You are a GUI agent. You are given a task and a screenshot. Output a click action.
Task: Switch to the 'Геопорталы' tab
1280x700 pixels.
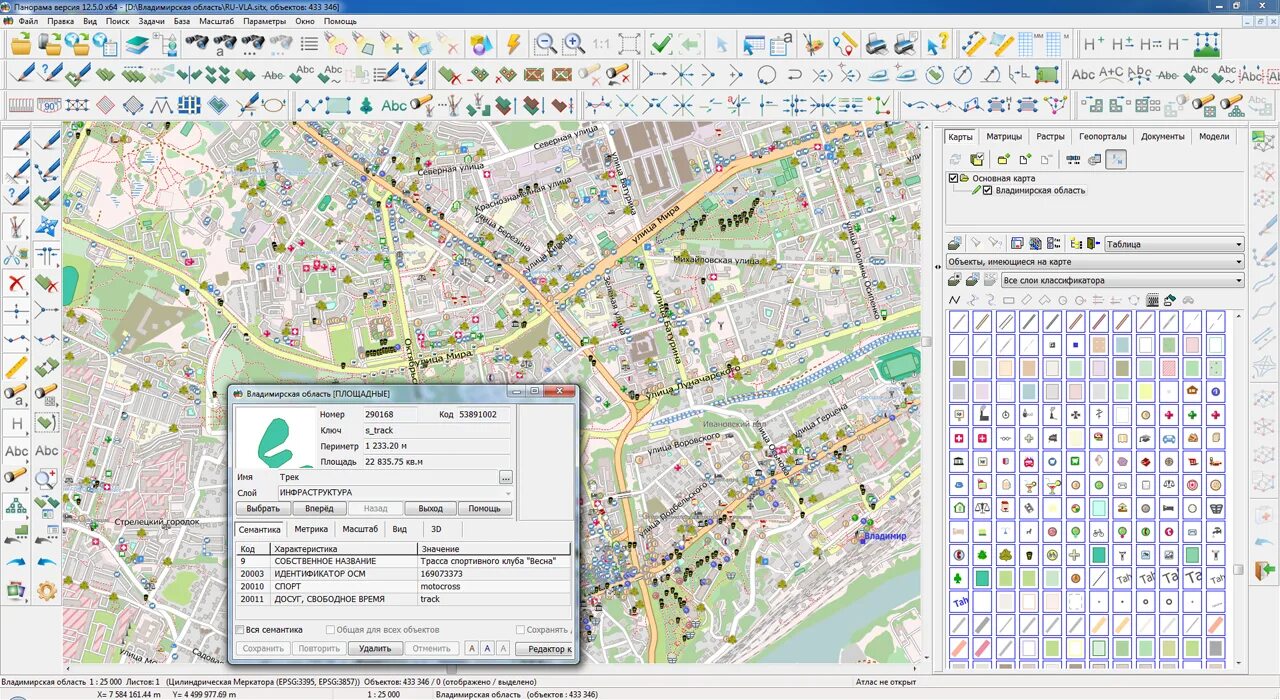tap(1102, 136)
